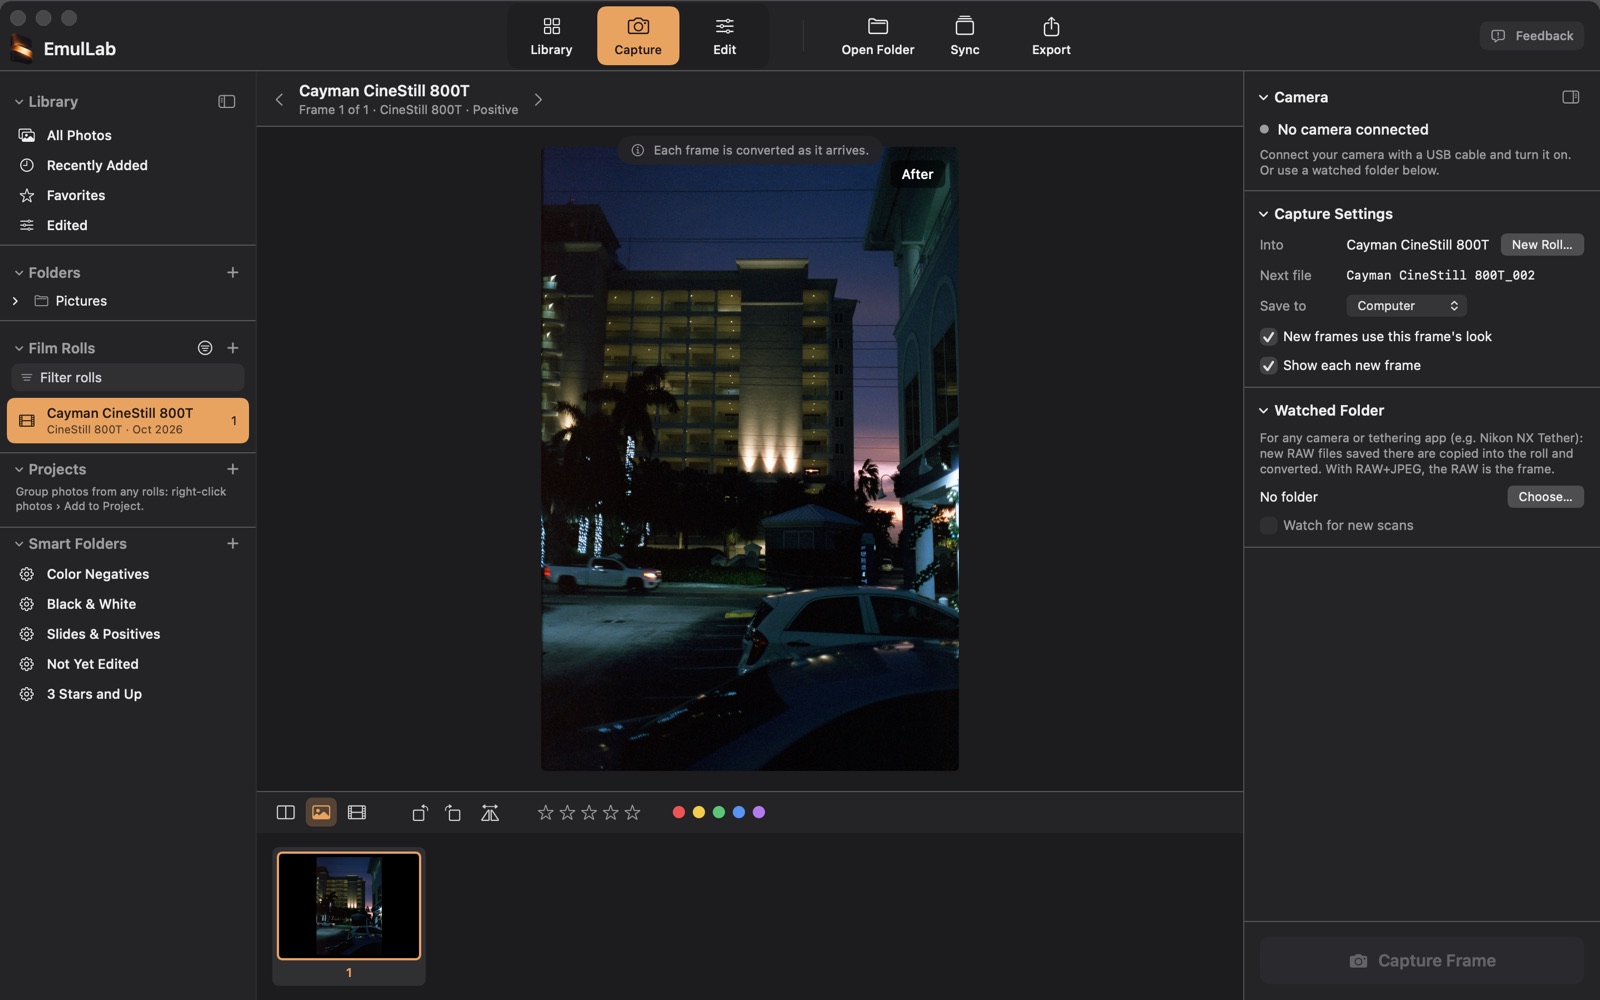Create a new project with plus icon
1600x1000 pixels.
click(x=233, y=469)
